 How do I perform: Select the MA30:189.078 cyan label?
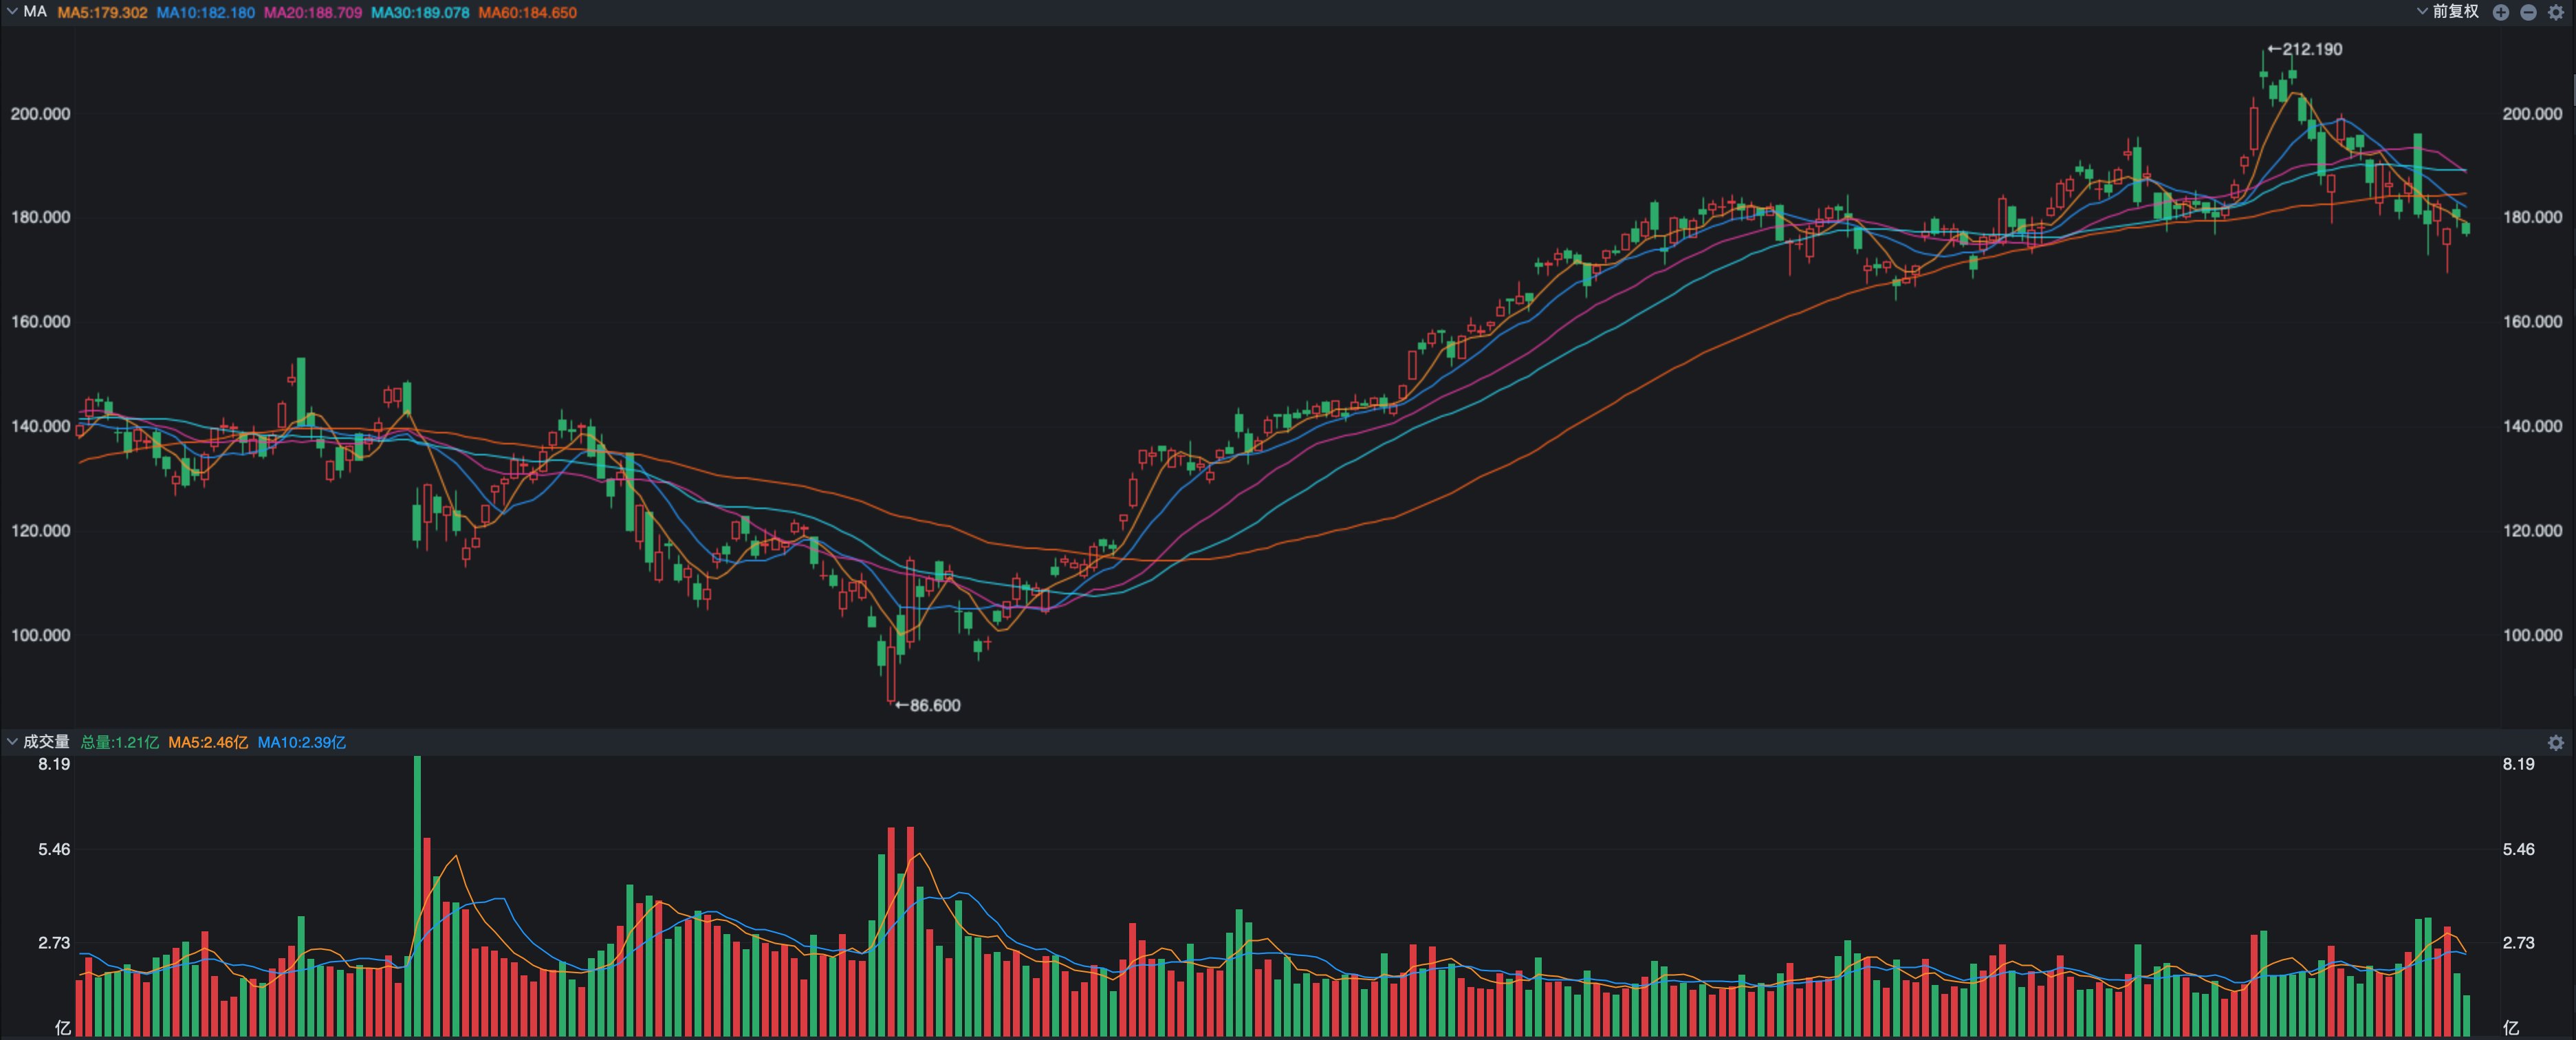pyautogui.click(x=420, y=13)
